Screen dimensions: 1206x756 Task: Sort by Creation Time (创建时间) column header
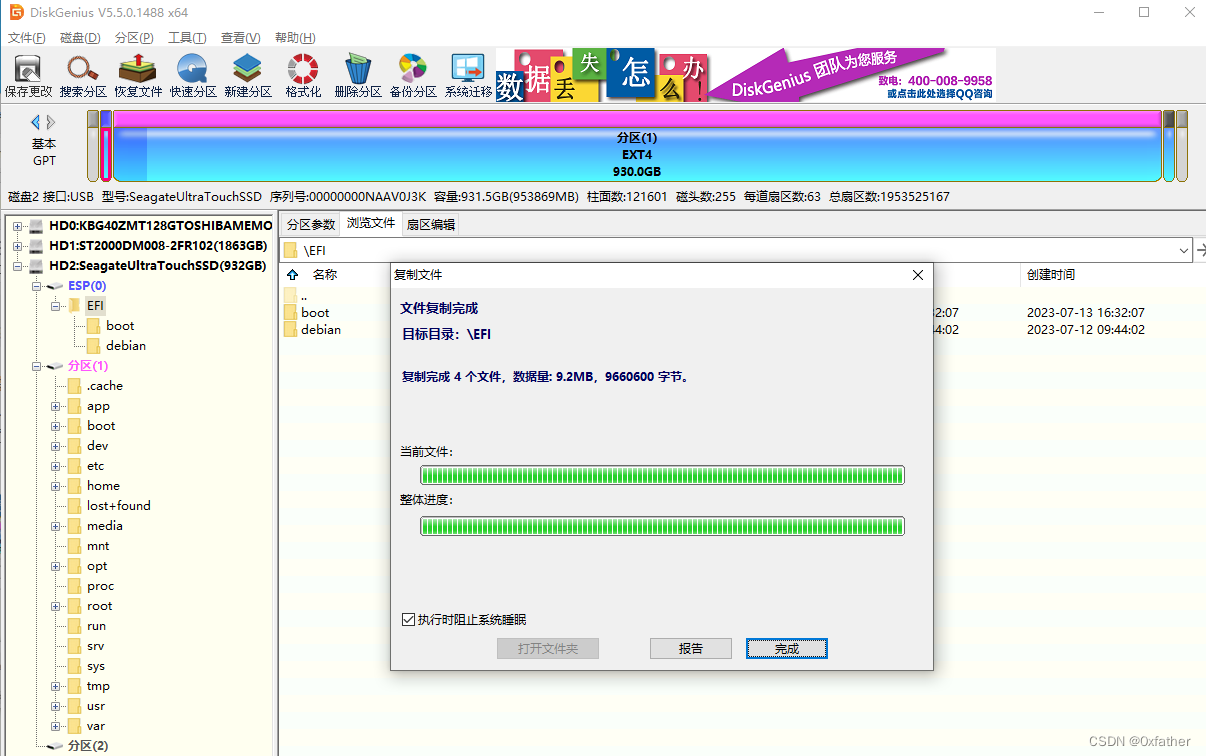(x=1051, y=274)
